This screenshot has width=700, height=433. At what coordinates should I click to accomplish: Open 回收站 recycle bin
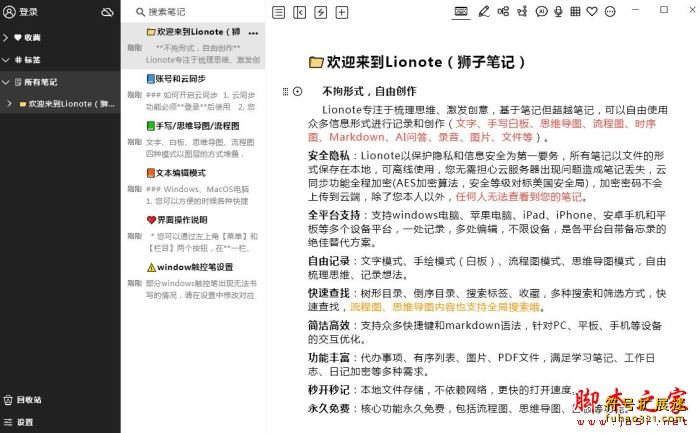point(29,400)
